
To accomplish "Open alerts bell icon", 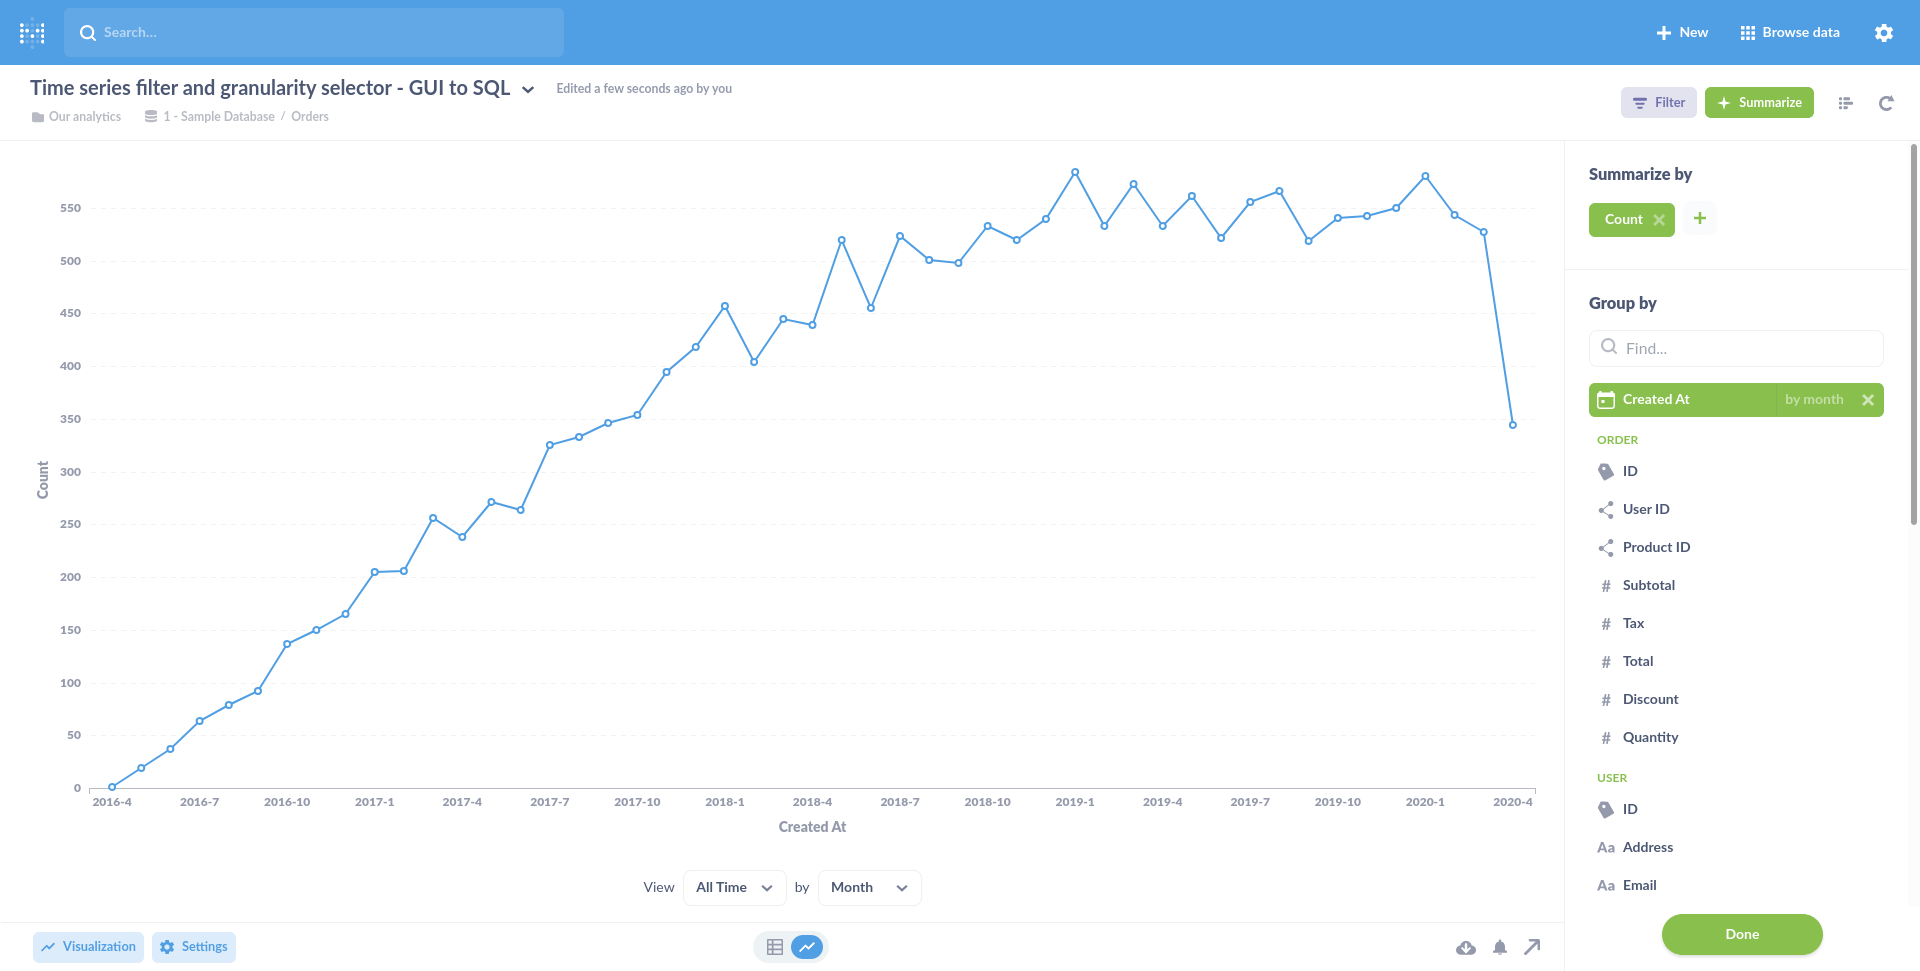I will (x=1500, y=947).
